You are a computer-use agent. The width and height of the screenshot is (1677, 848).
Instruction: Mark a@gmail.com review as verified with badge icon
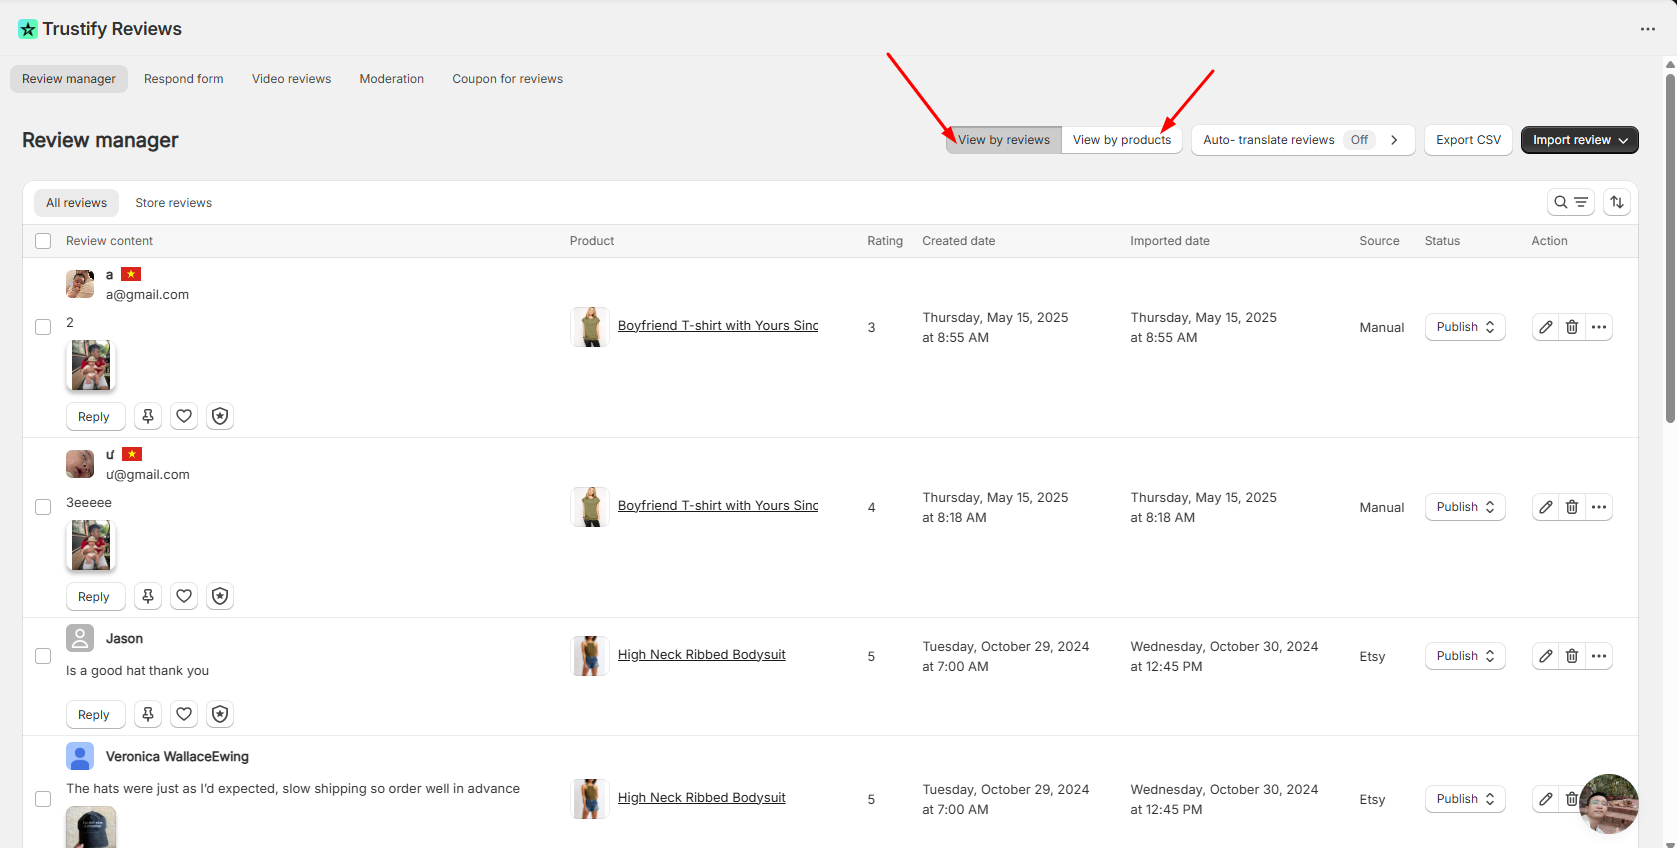[x=220, y=416]
